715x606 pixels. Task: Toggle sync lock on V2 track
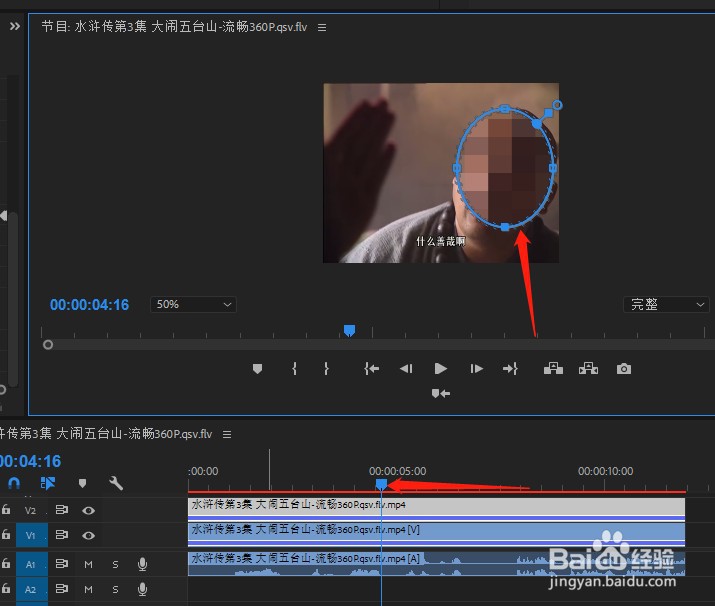tap(62, 510)
